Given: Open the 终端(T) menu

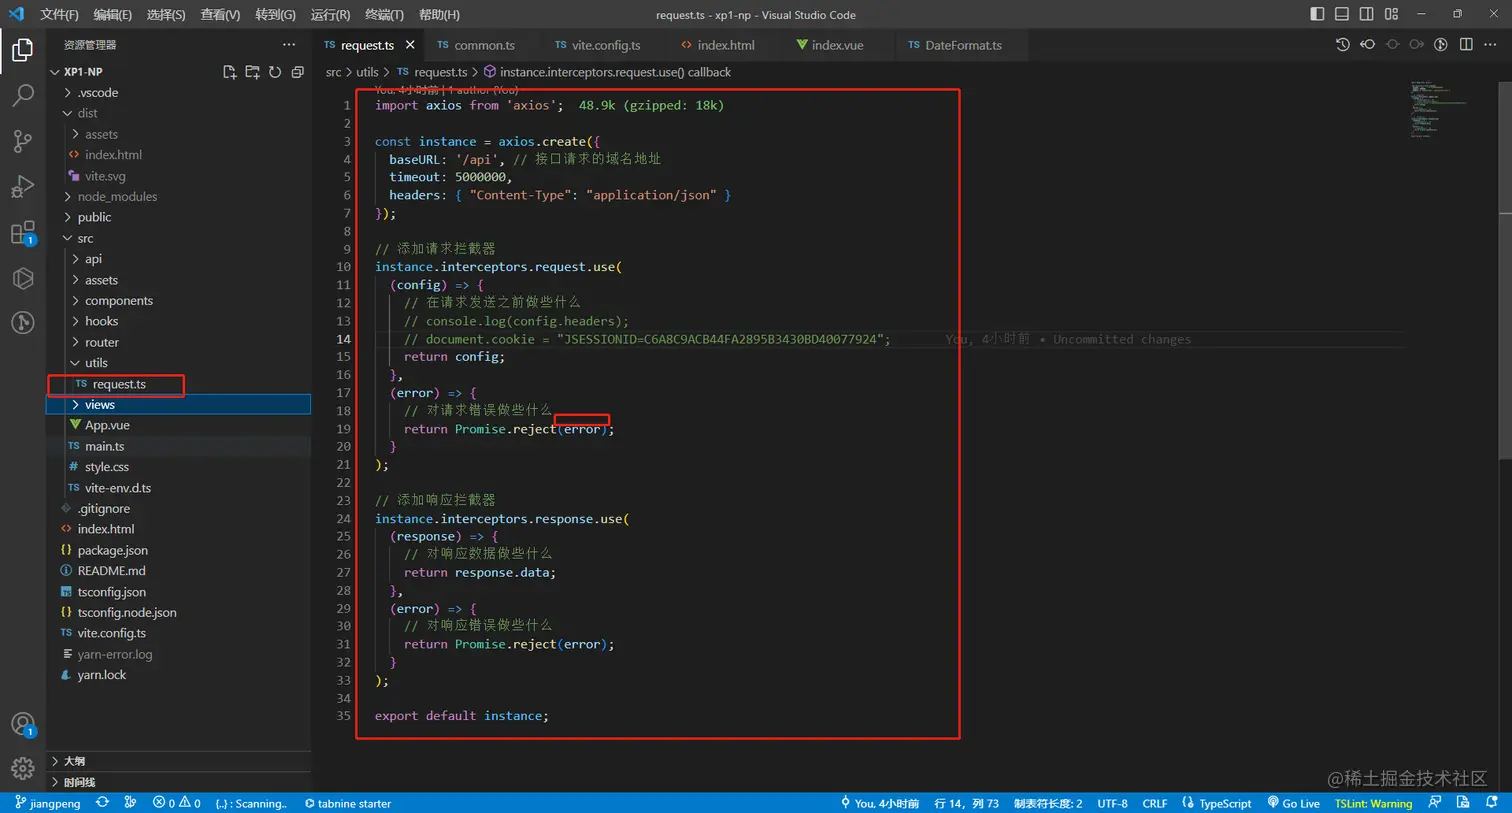Looking at the screenshot, I should click(x=384, y=14).
